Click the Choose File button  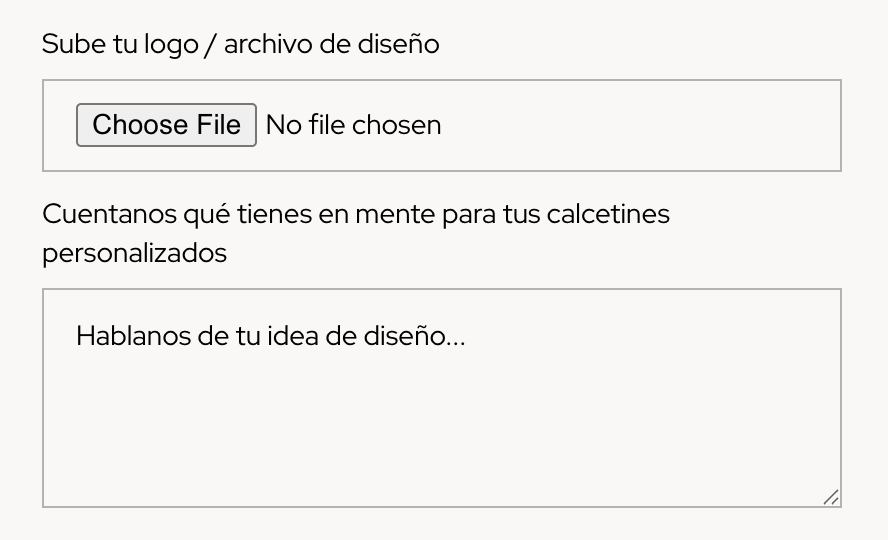[166, 125]
